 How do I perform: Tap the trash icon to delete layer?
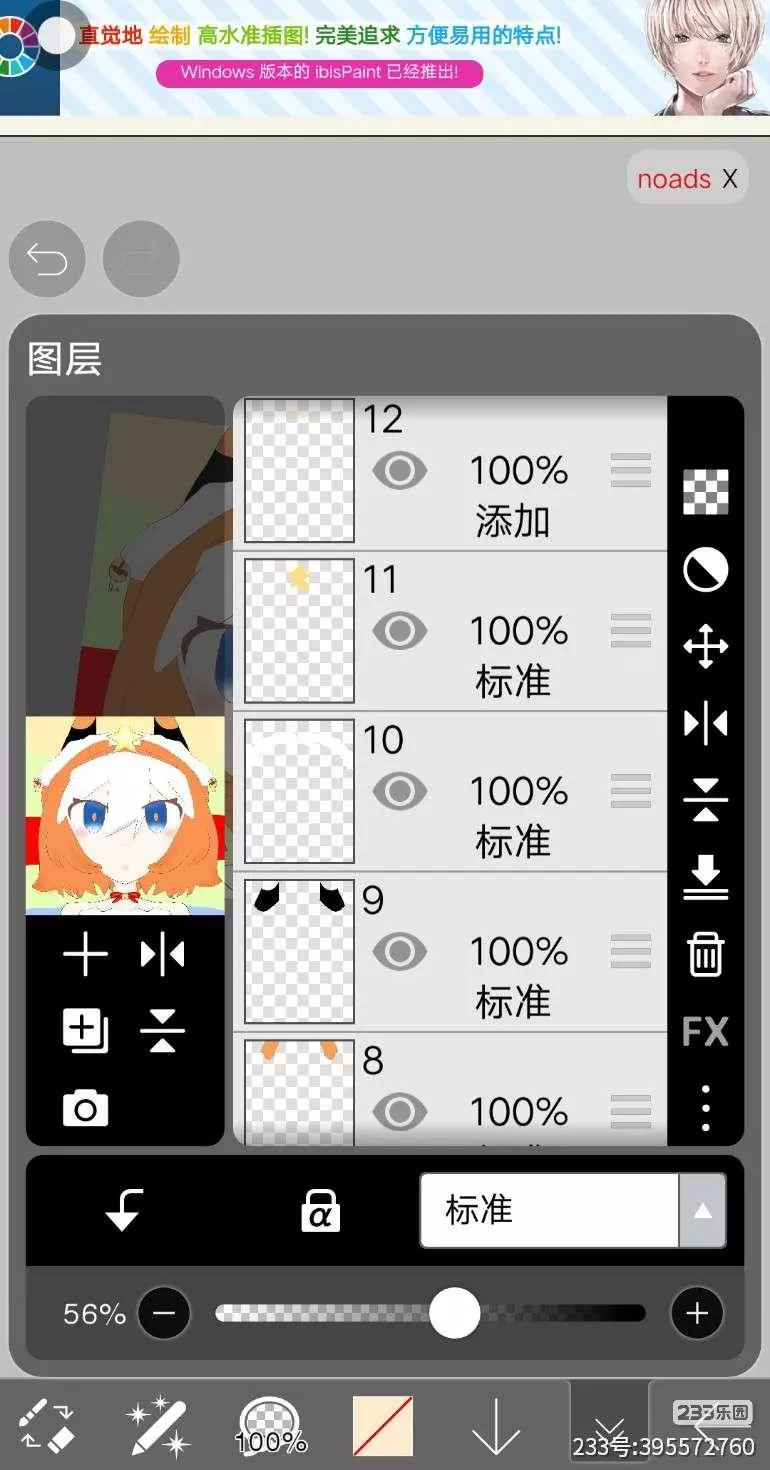pos(706,954)
